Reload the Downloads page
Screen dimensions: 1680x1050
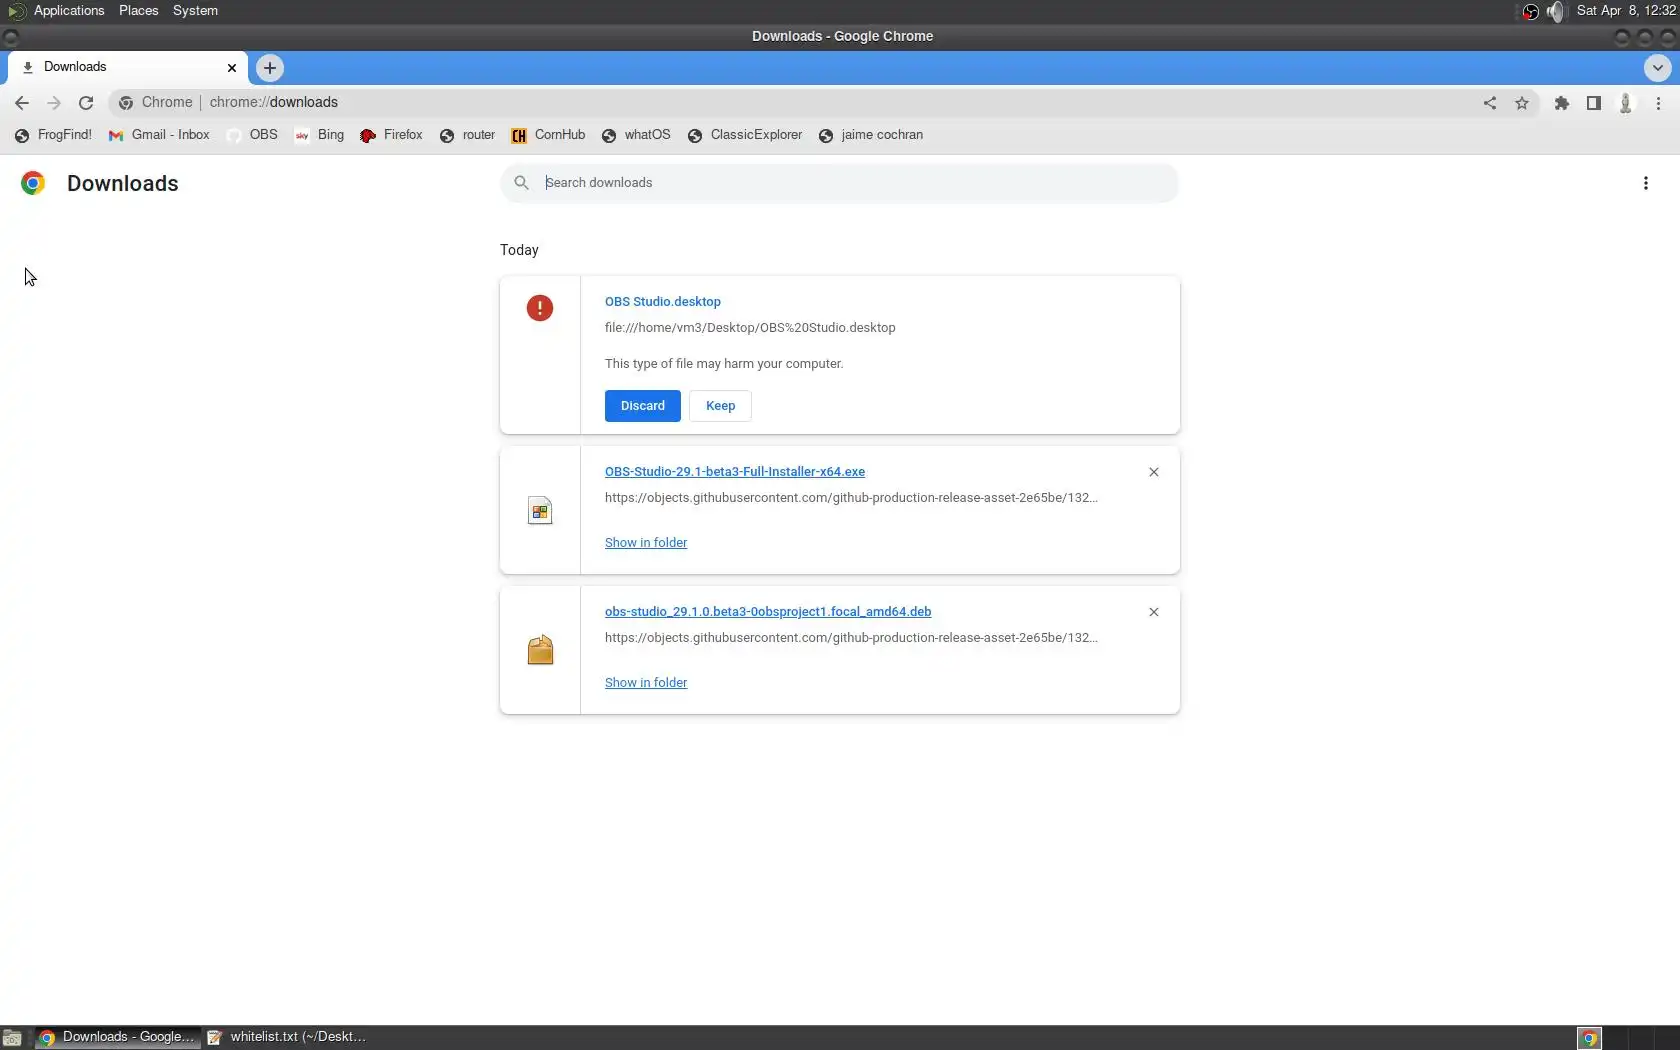click(86, 103)
